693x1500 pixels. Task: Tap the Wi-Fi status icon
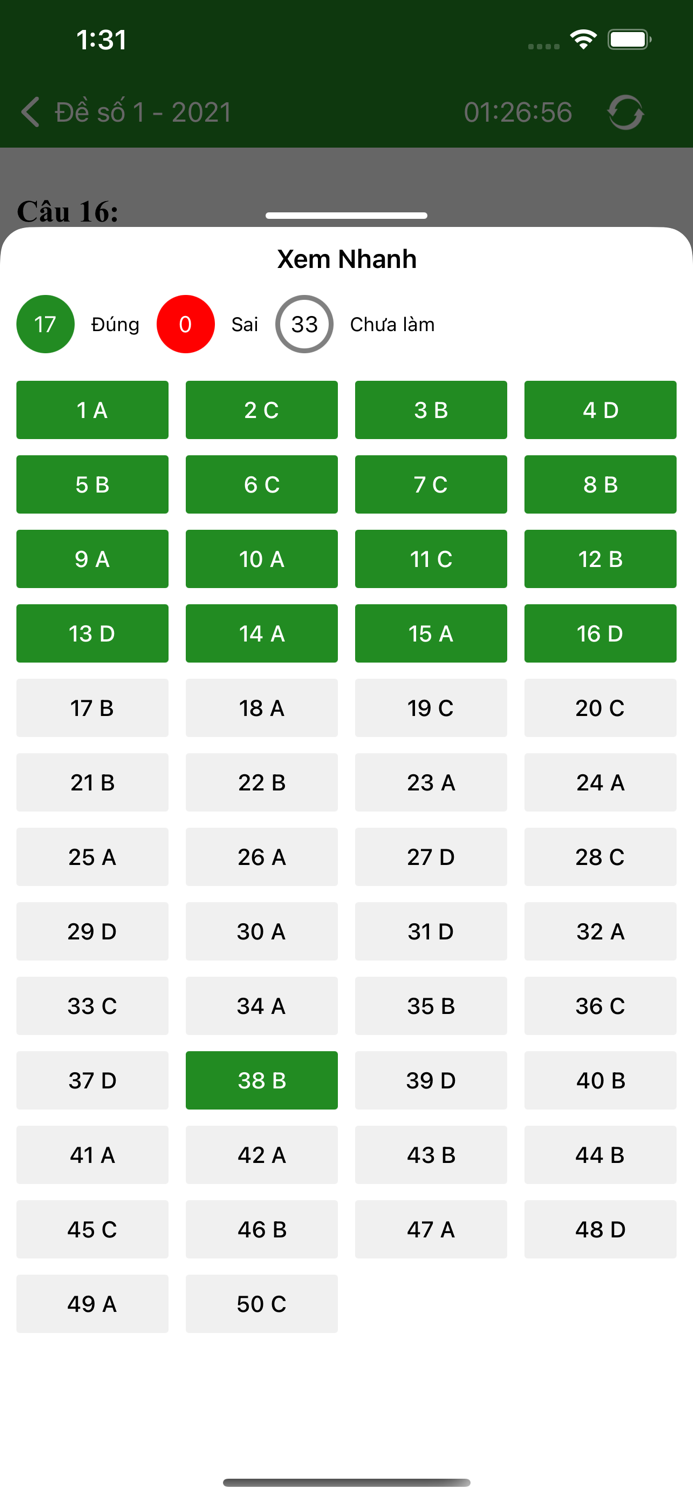583,40
